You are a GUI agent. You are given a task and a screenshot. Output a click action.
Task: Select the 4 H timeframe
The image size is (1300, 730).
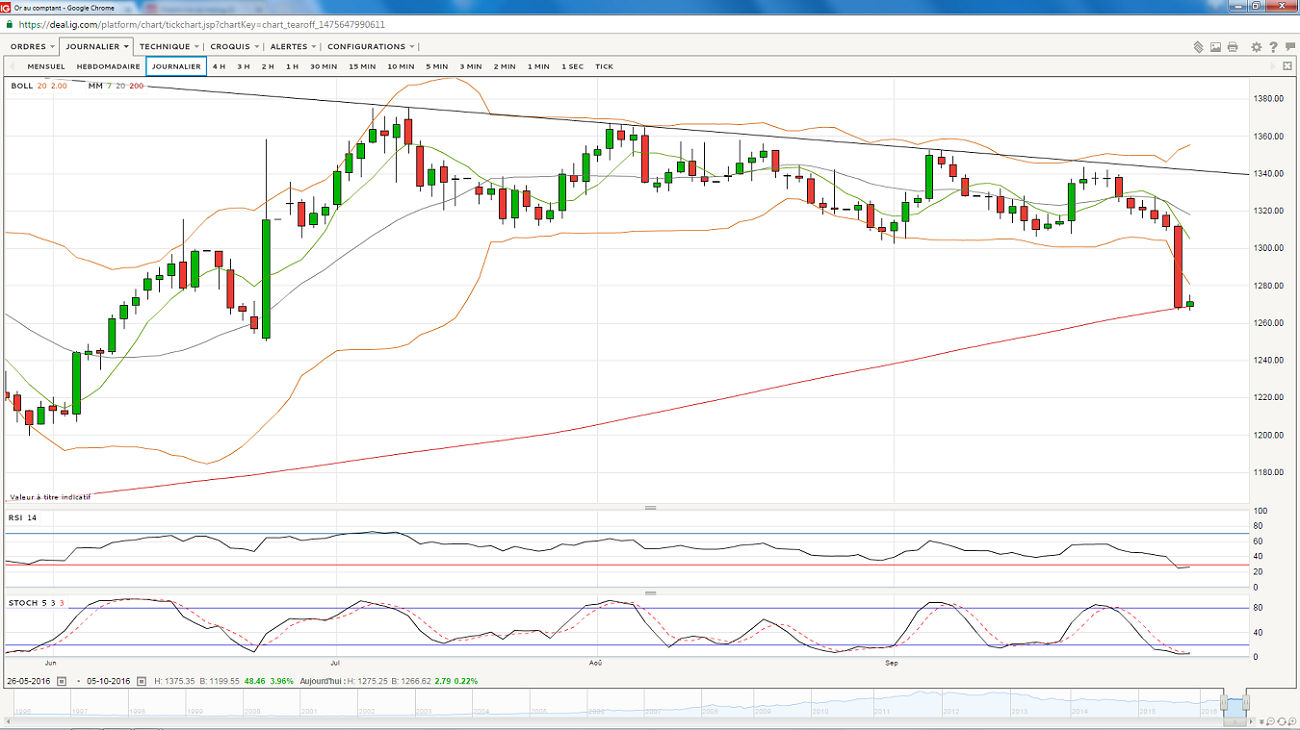[219, 67]
